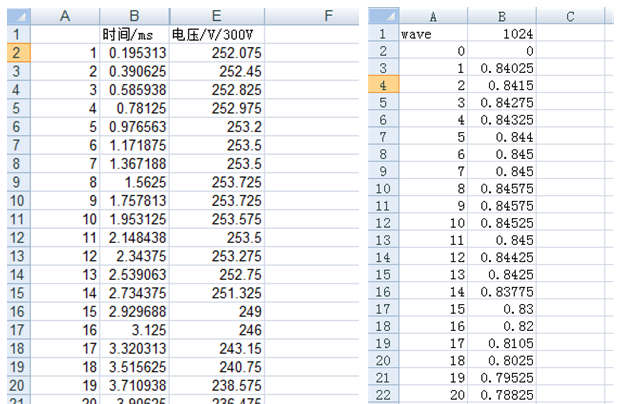622x404 pixels.
Task: Click cell with value 0.83
Action: point(502,309)
